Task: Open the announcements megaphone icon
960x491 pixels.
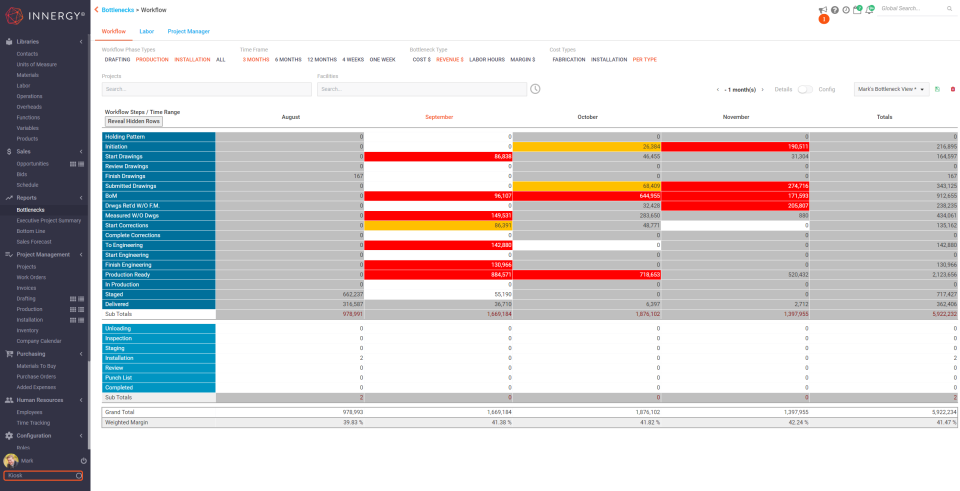Action: click(823, 10)
